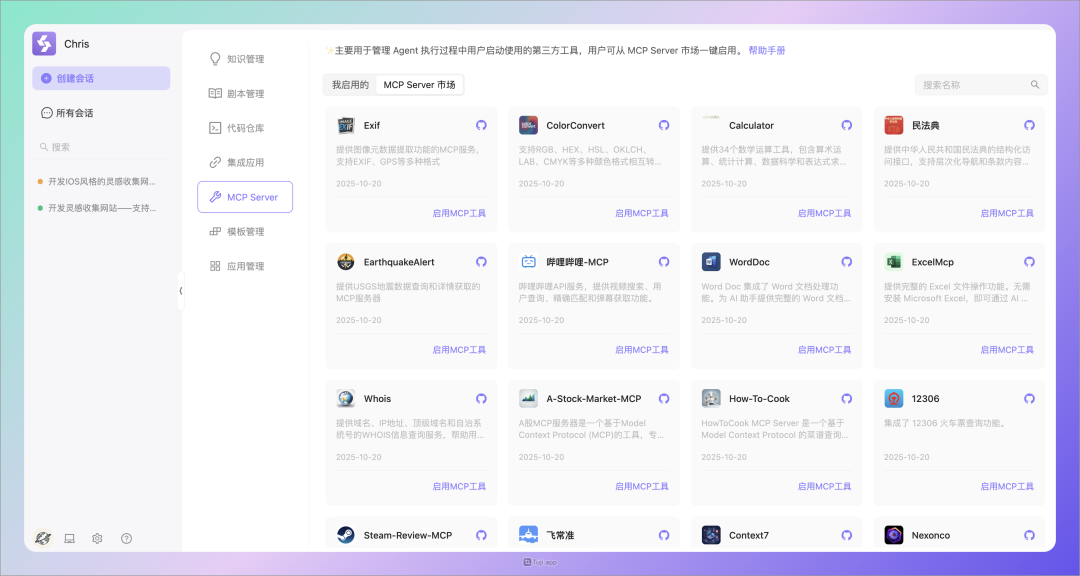1080x576 pixels.
Task: Open the 帮助手册 link
Action: (767, 50)
